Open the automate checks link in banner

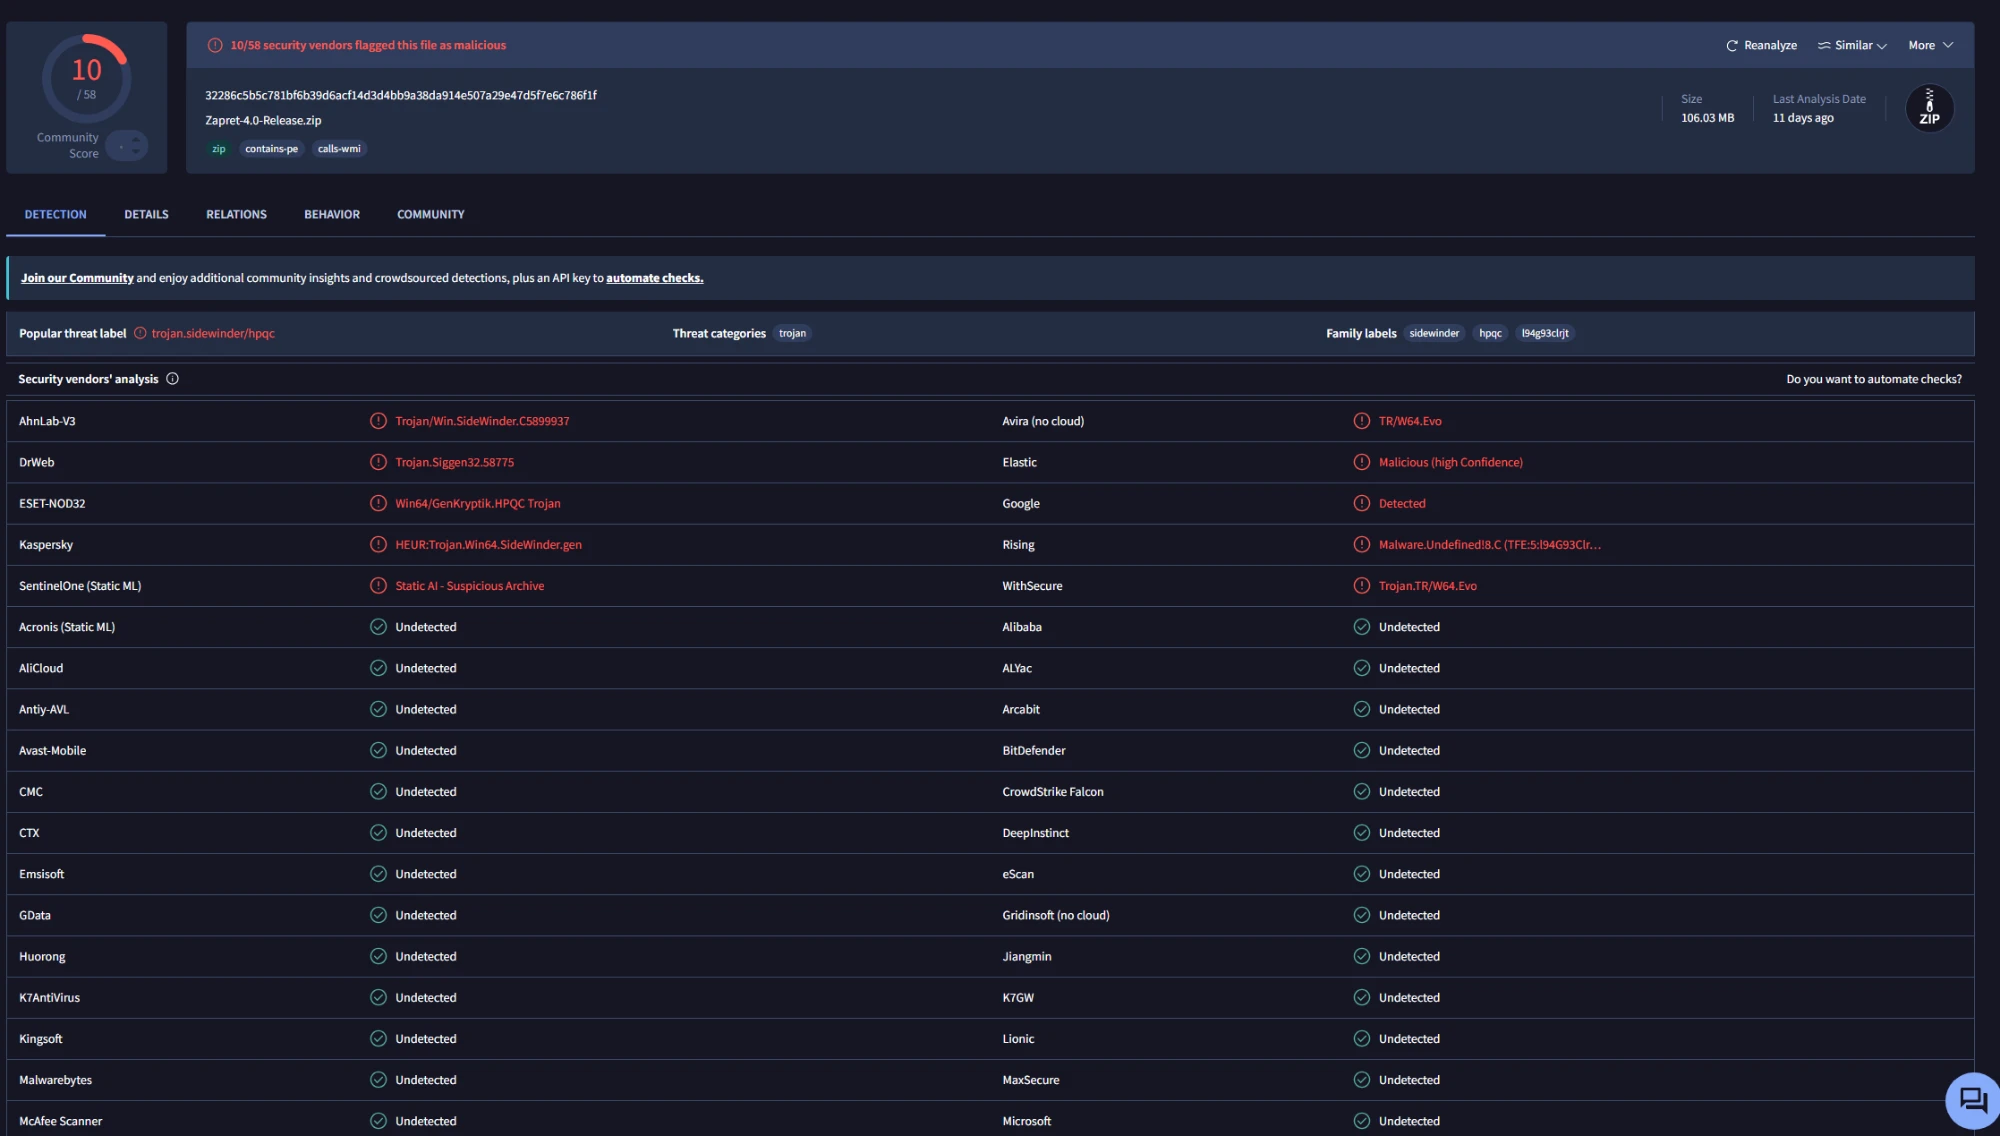655,278
